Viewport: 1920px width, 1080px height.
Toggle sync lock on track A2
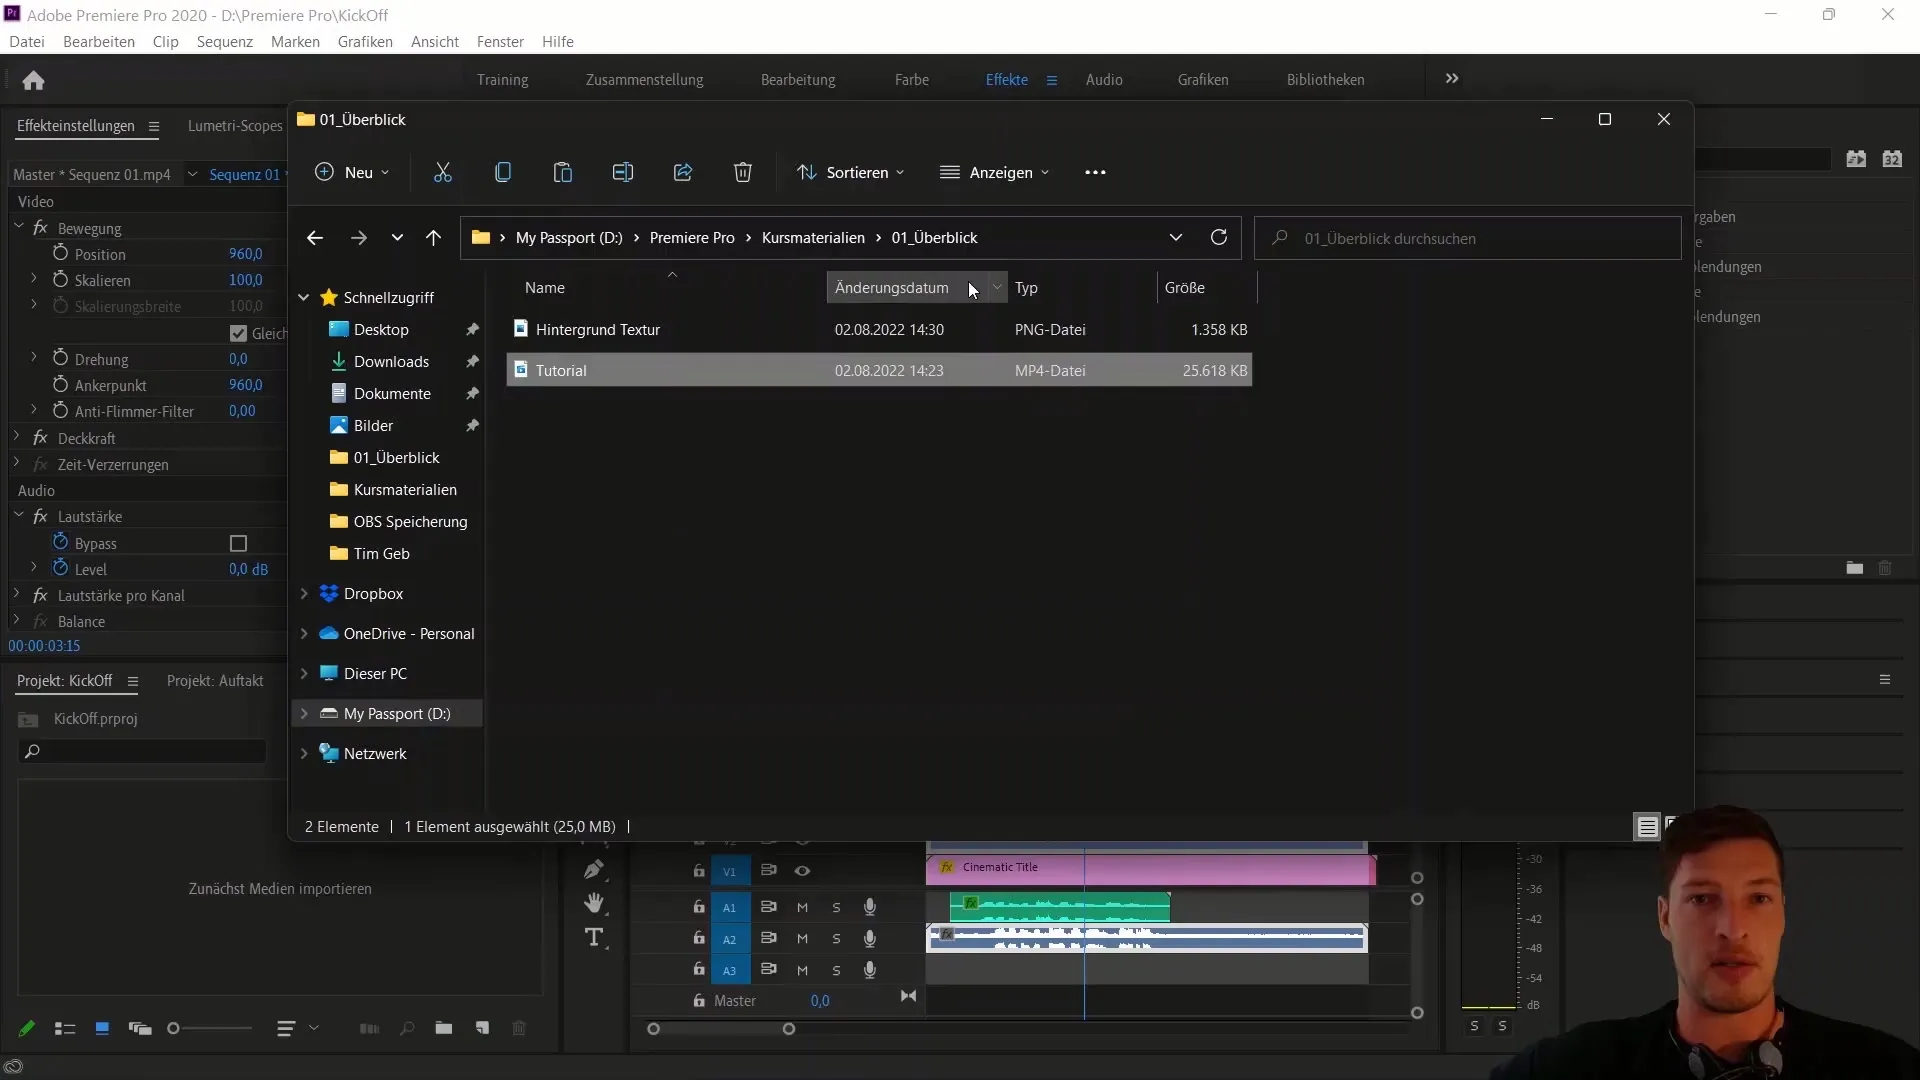tap(768, 939)
